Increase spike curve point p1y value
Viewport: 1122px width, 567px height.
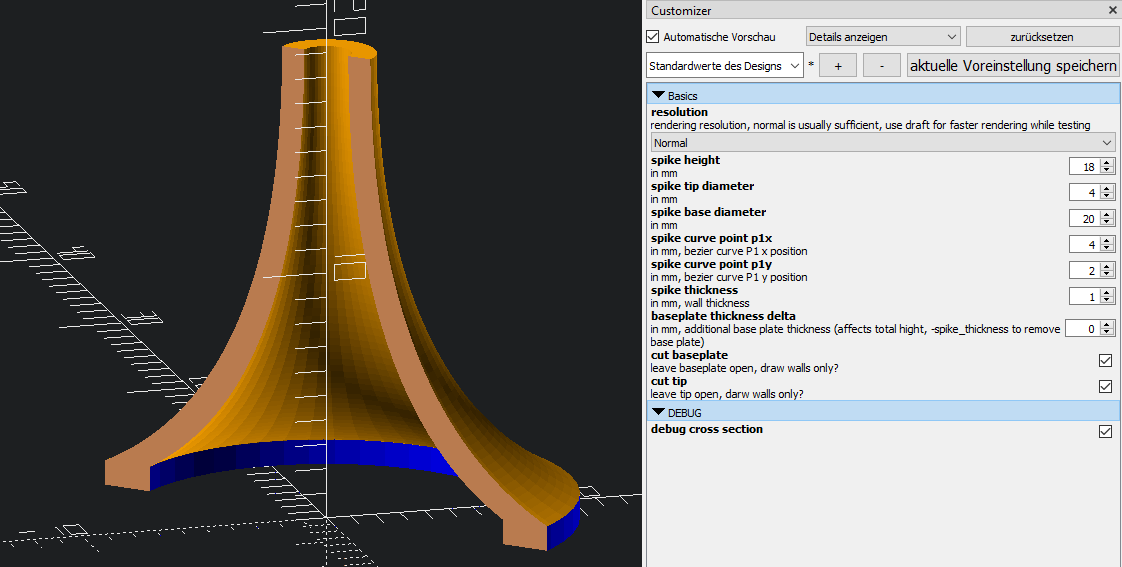[1107, 267]
